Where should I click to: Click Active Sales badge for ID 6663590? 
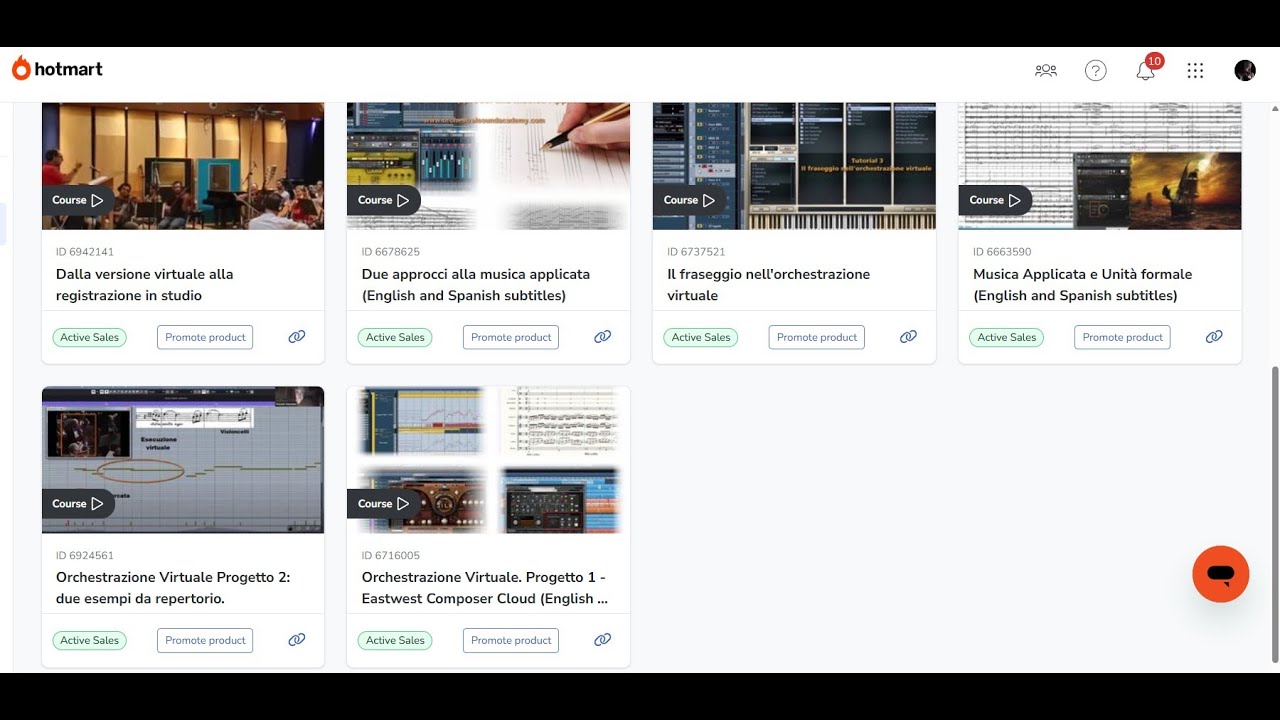[x=1006, y=337]
